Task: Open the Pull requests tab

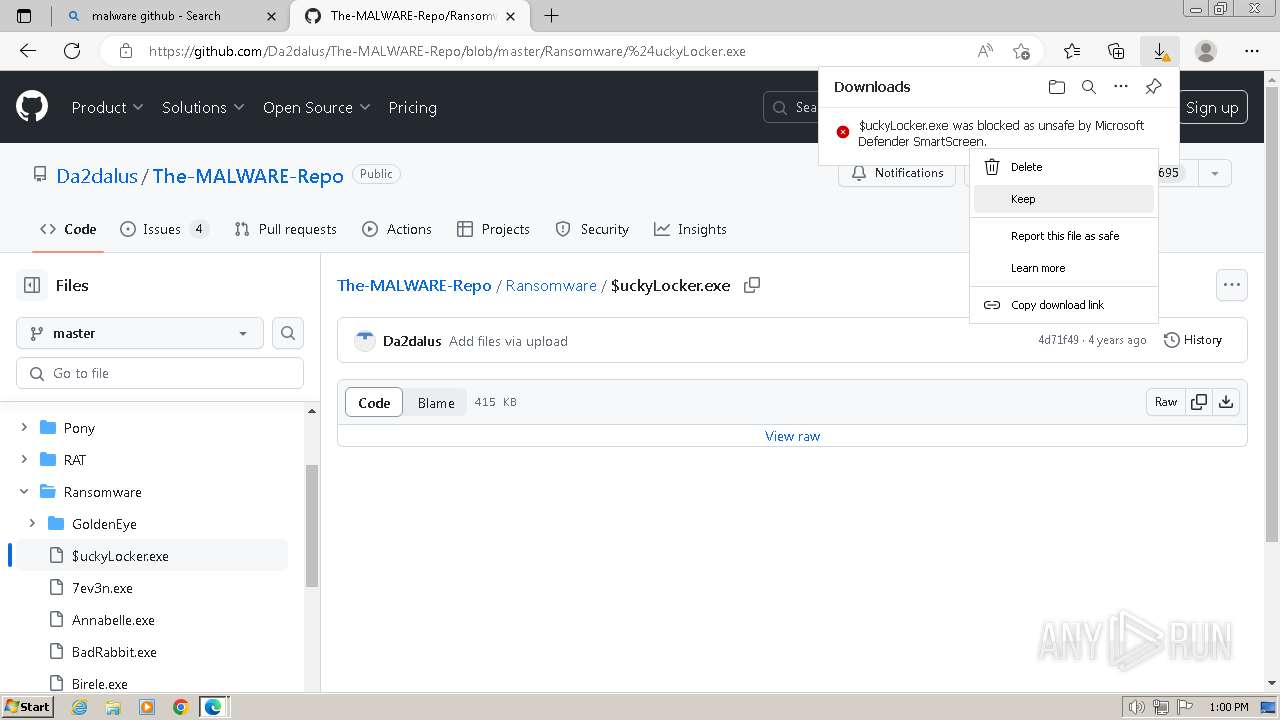Action: 285,229
